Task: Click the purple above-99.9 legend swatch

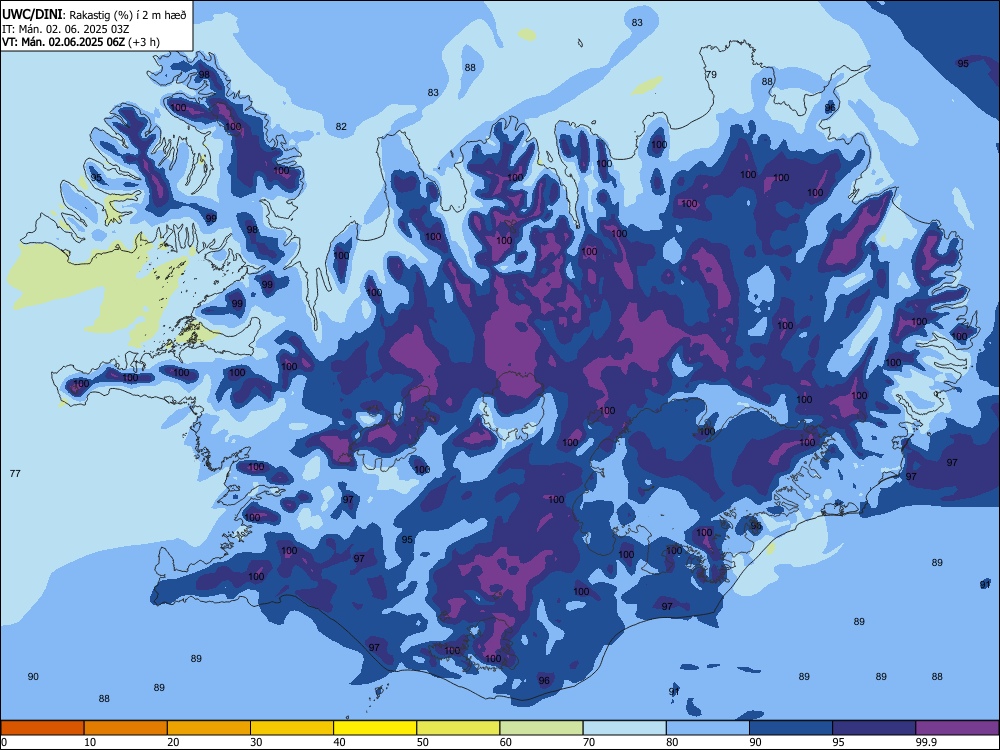Action: pos(957,728)
